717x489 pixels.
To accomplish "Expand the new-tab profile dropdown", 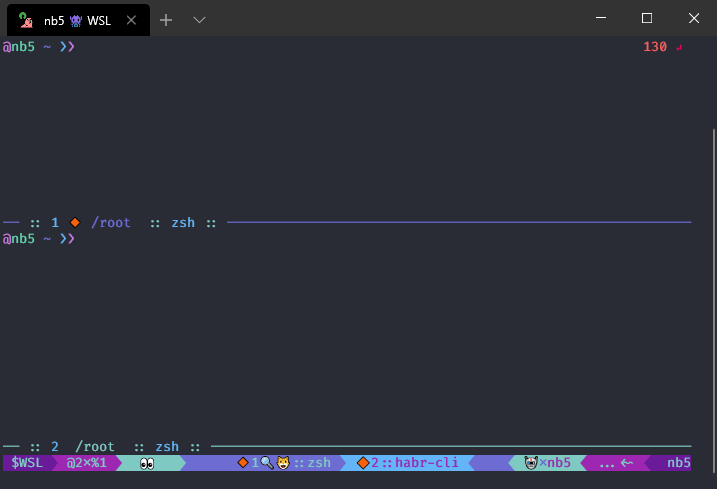I will click(x=199, y=20).
